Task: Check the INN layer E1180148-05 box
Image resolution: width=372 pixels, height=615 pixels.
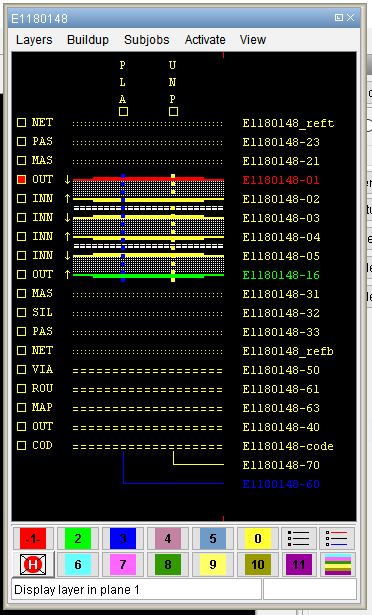Action: point(22,255)
